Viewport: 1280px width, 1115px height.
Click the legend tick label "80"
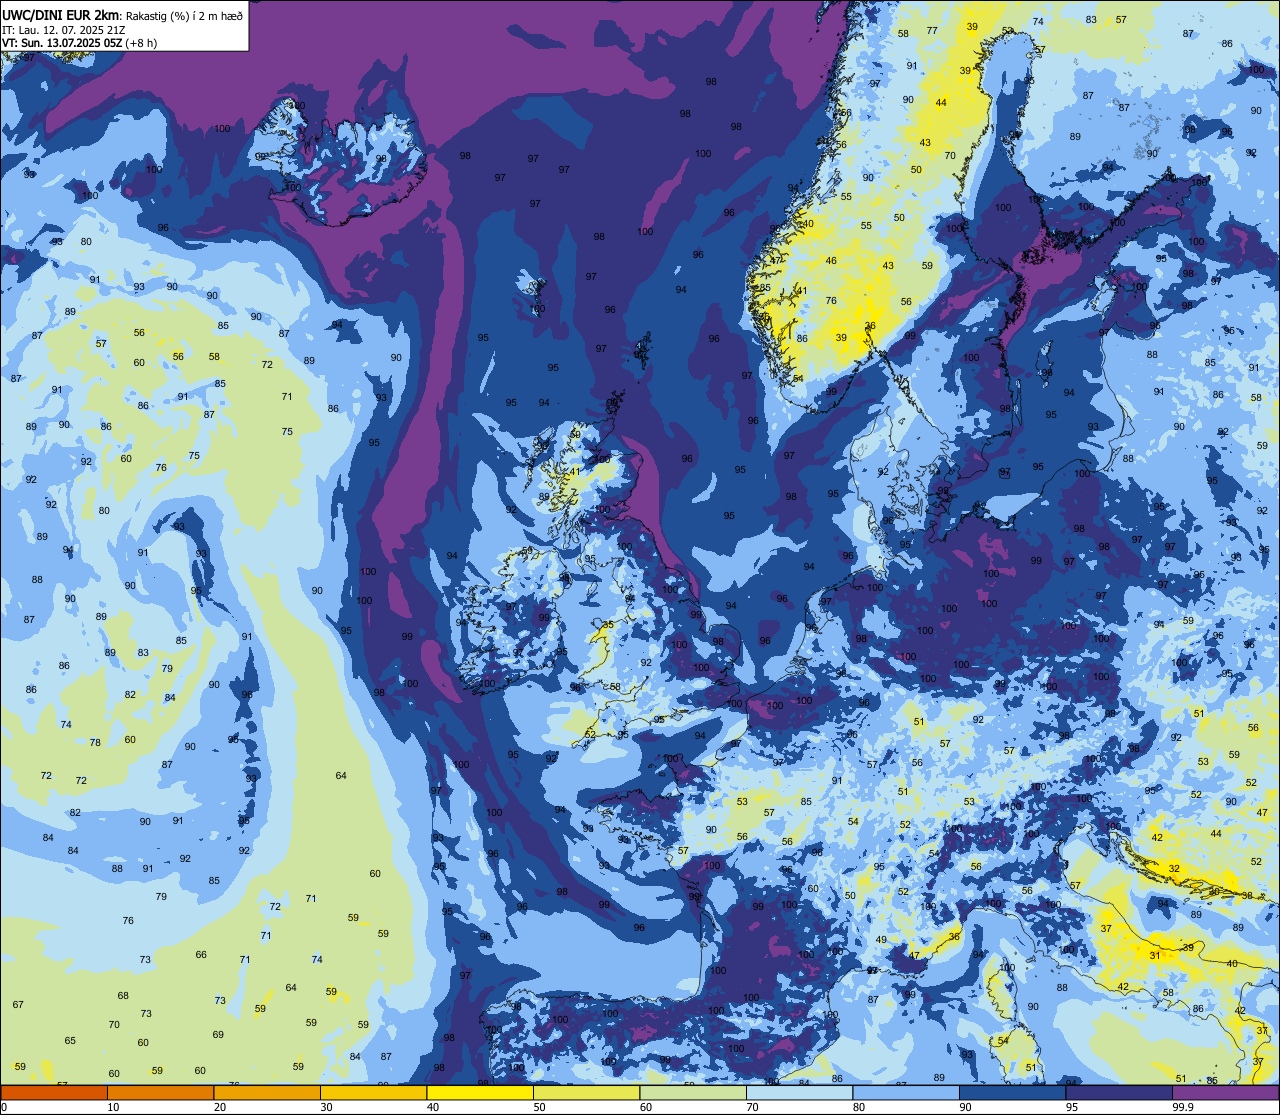click(x=859, y=1107)
